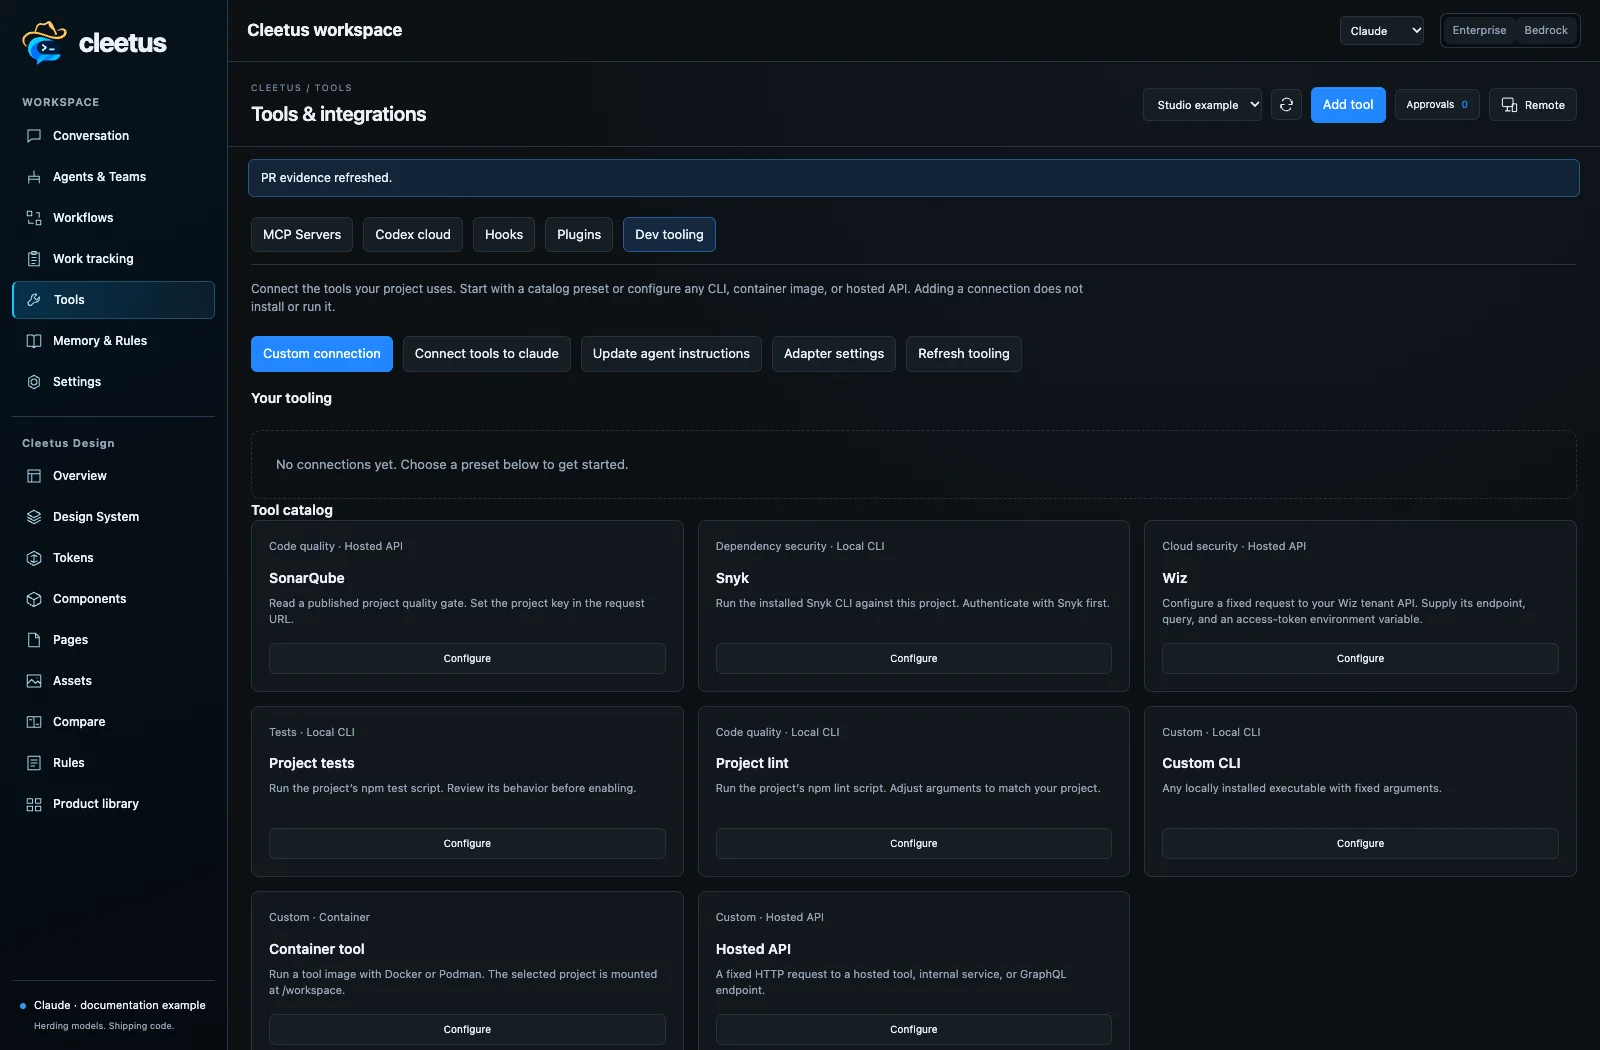Open the Approvals button
1600x1050 pixels.
(1437, 105)
